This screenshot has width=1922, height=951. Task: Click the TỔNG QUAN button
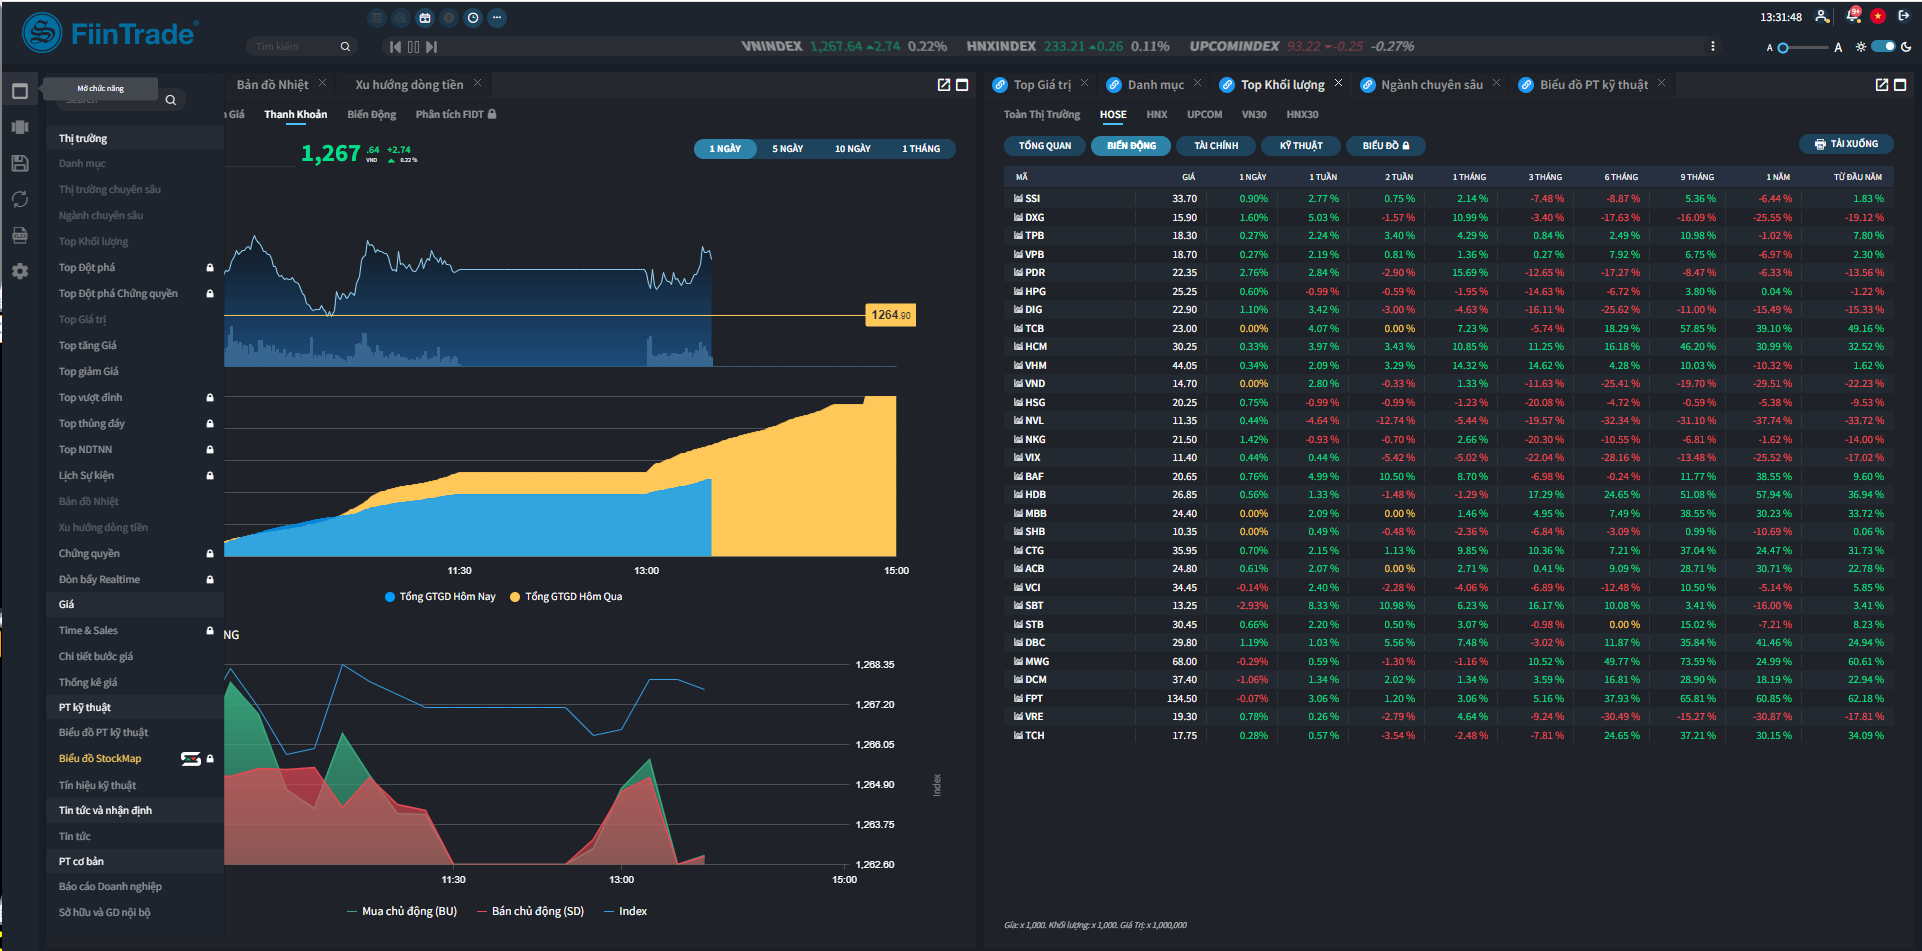pos(1045,146)
